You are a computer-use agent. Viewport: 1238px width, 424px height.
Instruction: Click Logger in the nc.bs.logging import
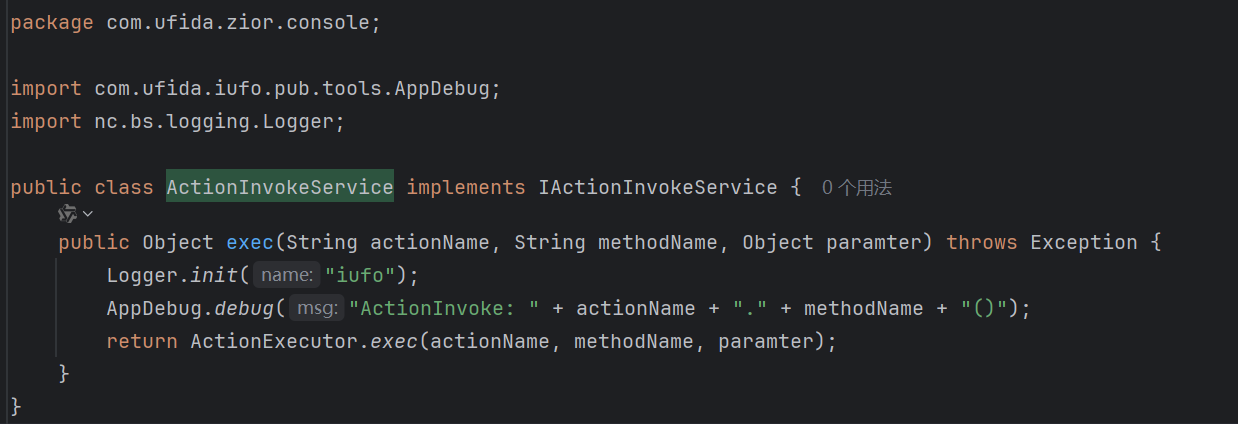coord(308,121)
